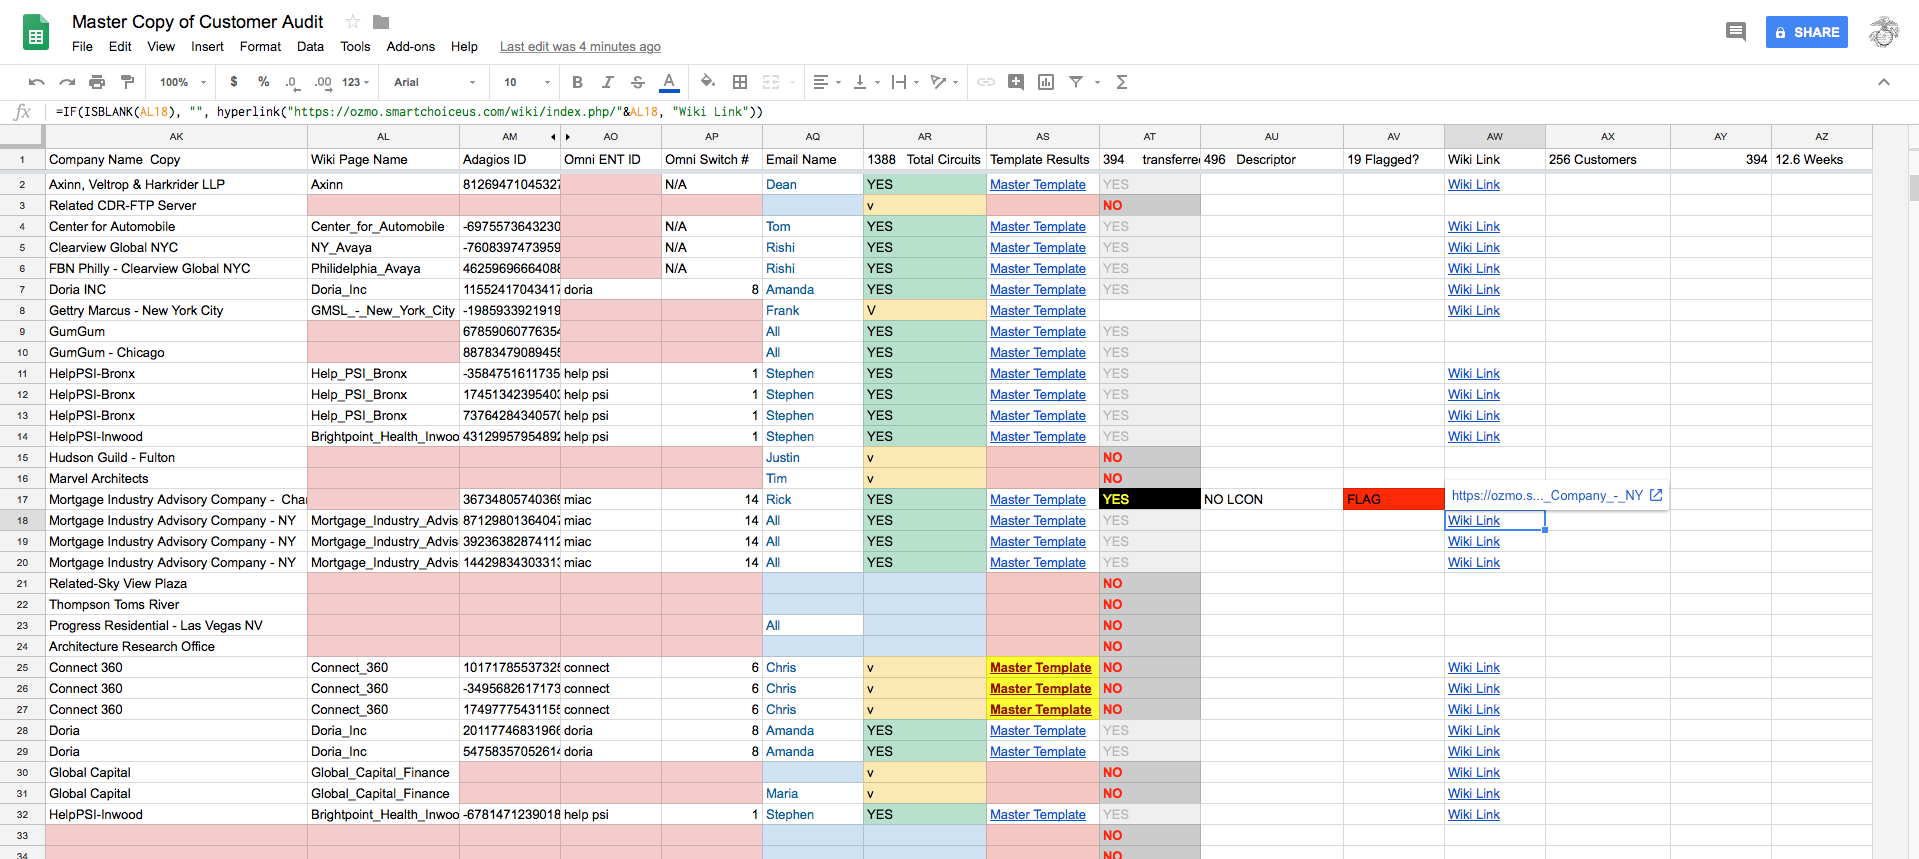Open the vertical align dropdown
The height and width of the screenshot is (859, 1919).
(x=865, y=82)
